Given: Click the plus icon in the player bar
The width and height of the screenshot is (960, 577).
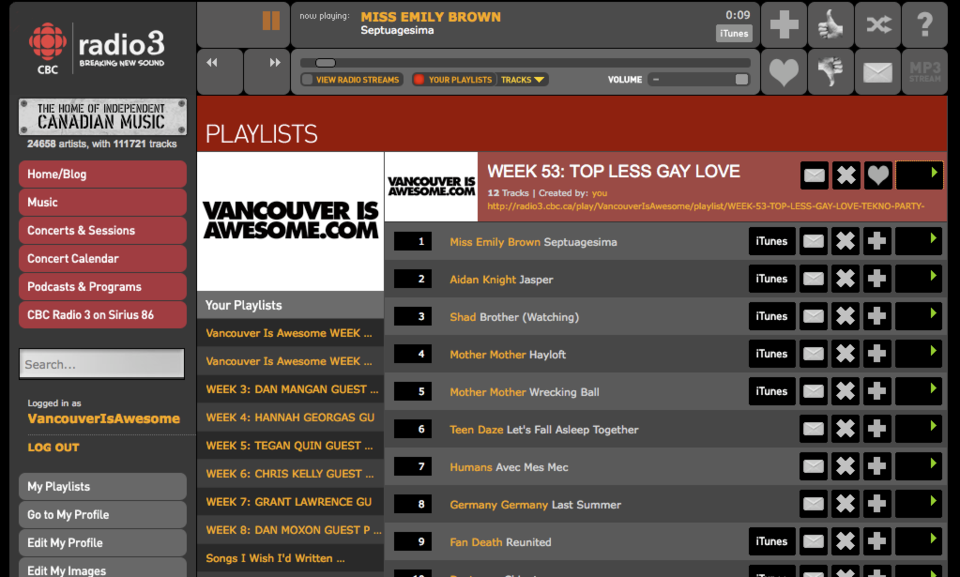Looking at the screenshot, I should pos(784,25).
